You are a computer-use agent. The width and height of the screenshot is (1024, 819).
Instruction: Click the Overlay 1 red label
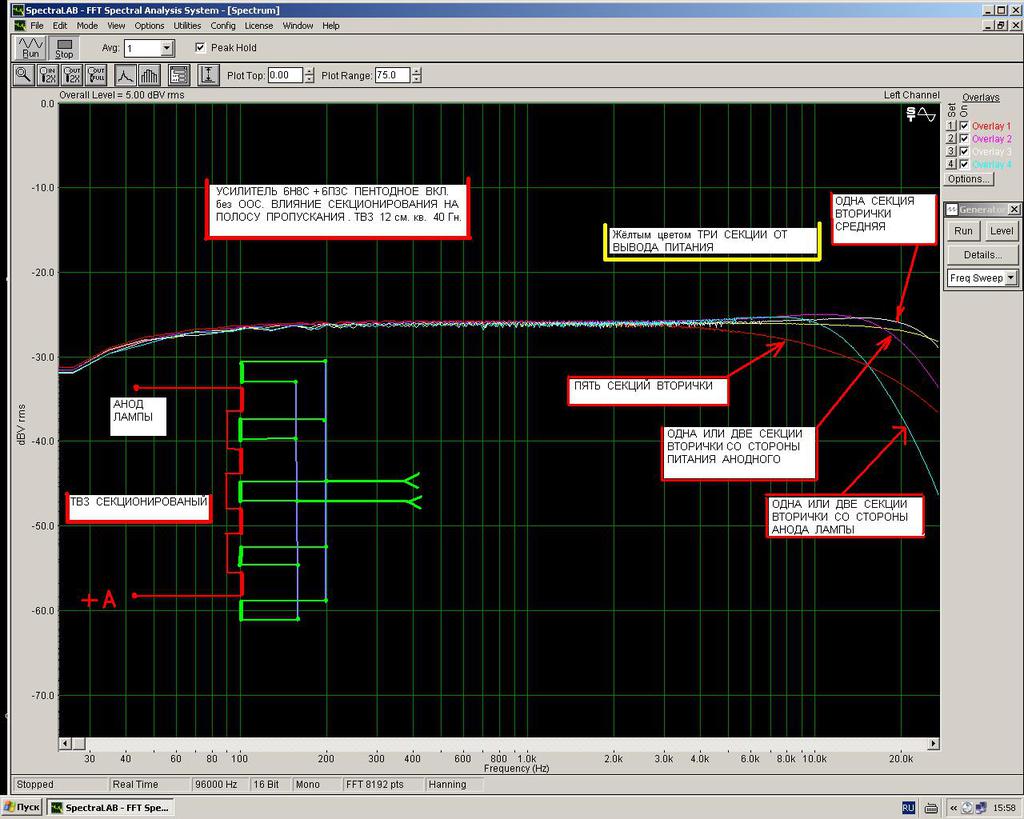(991, 126)
